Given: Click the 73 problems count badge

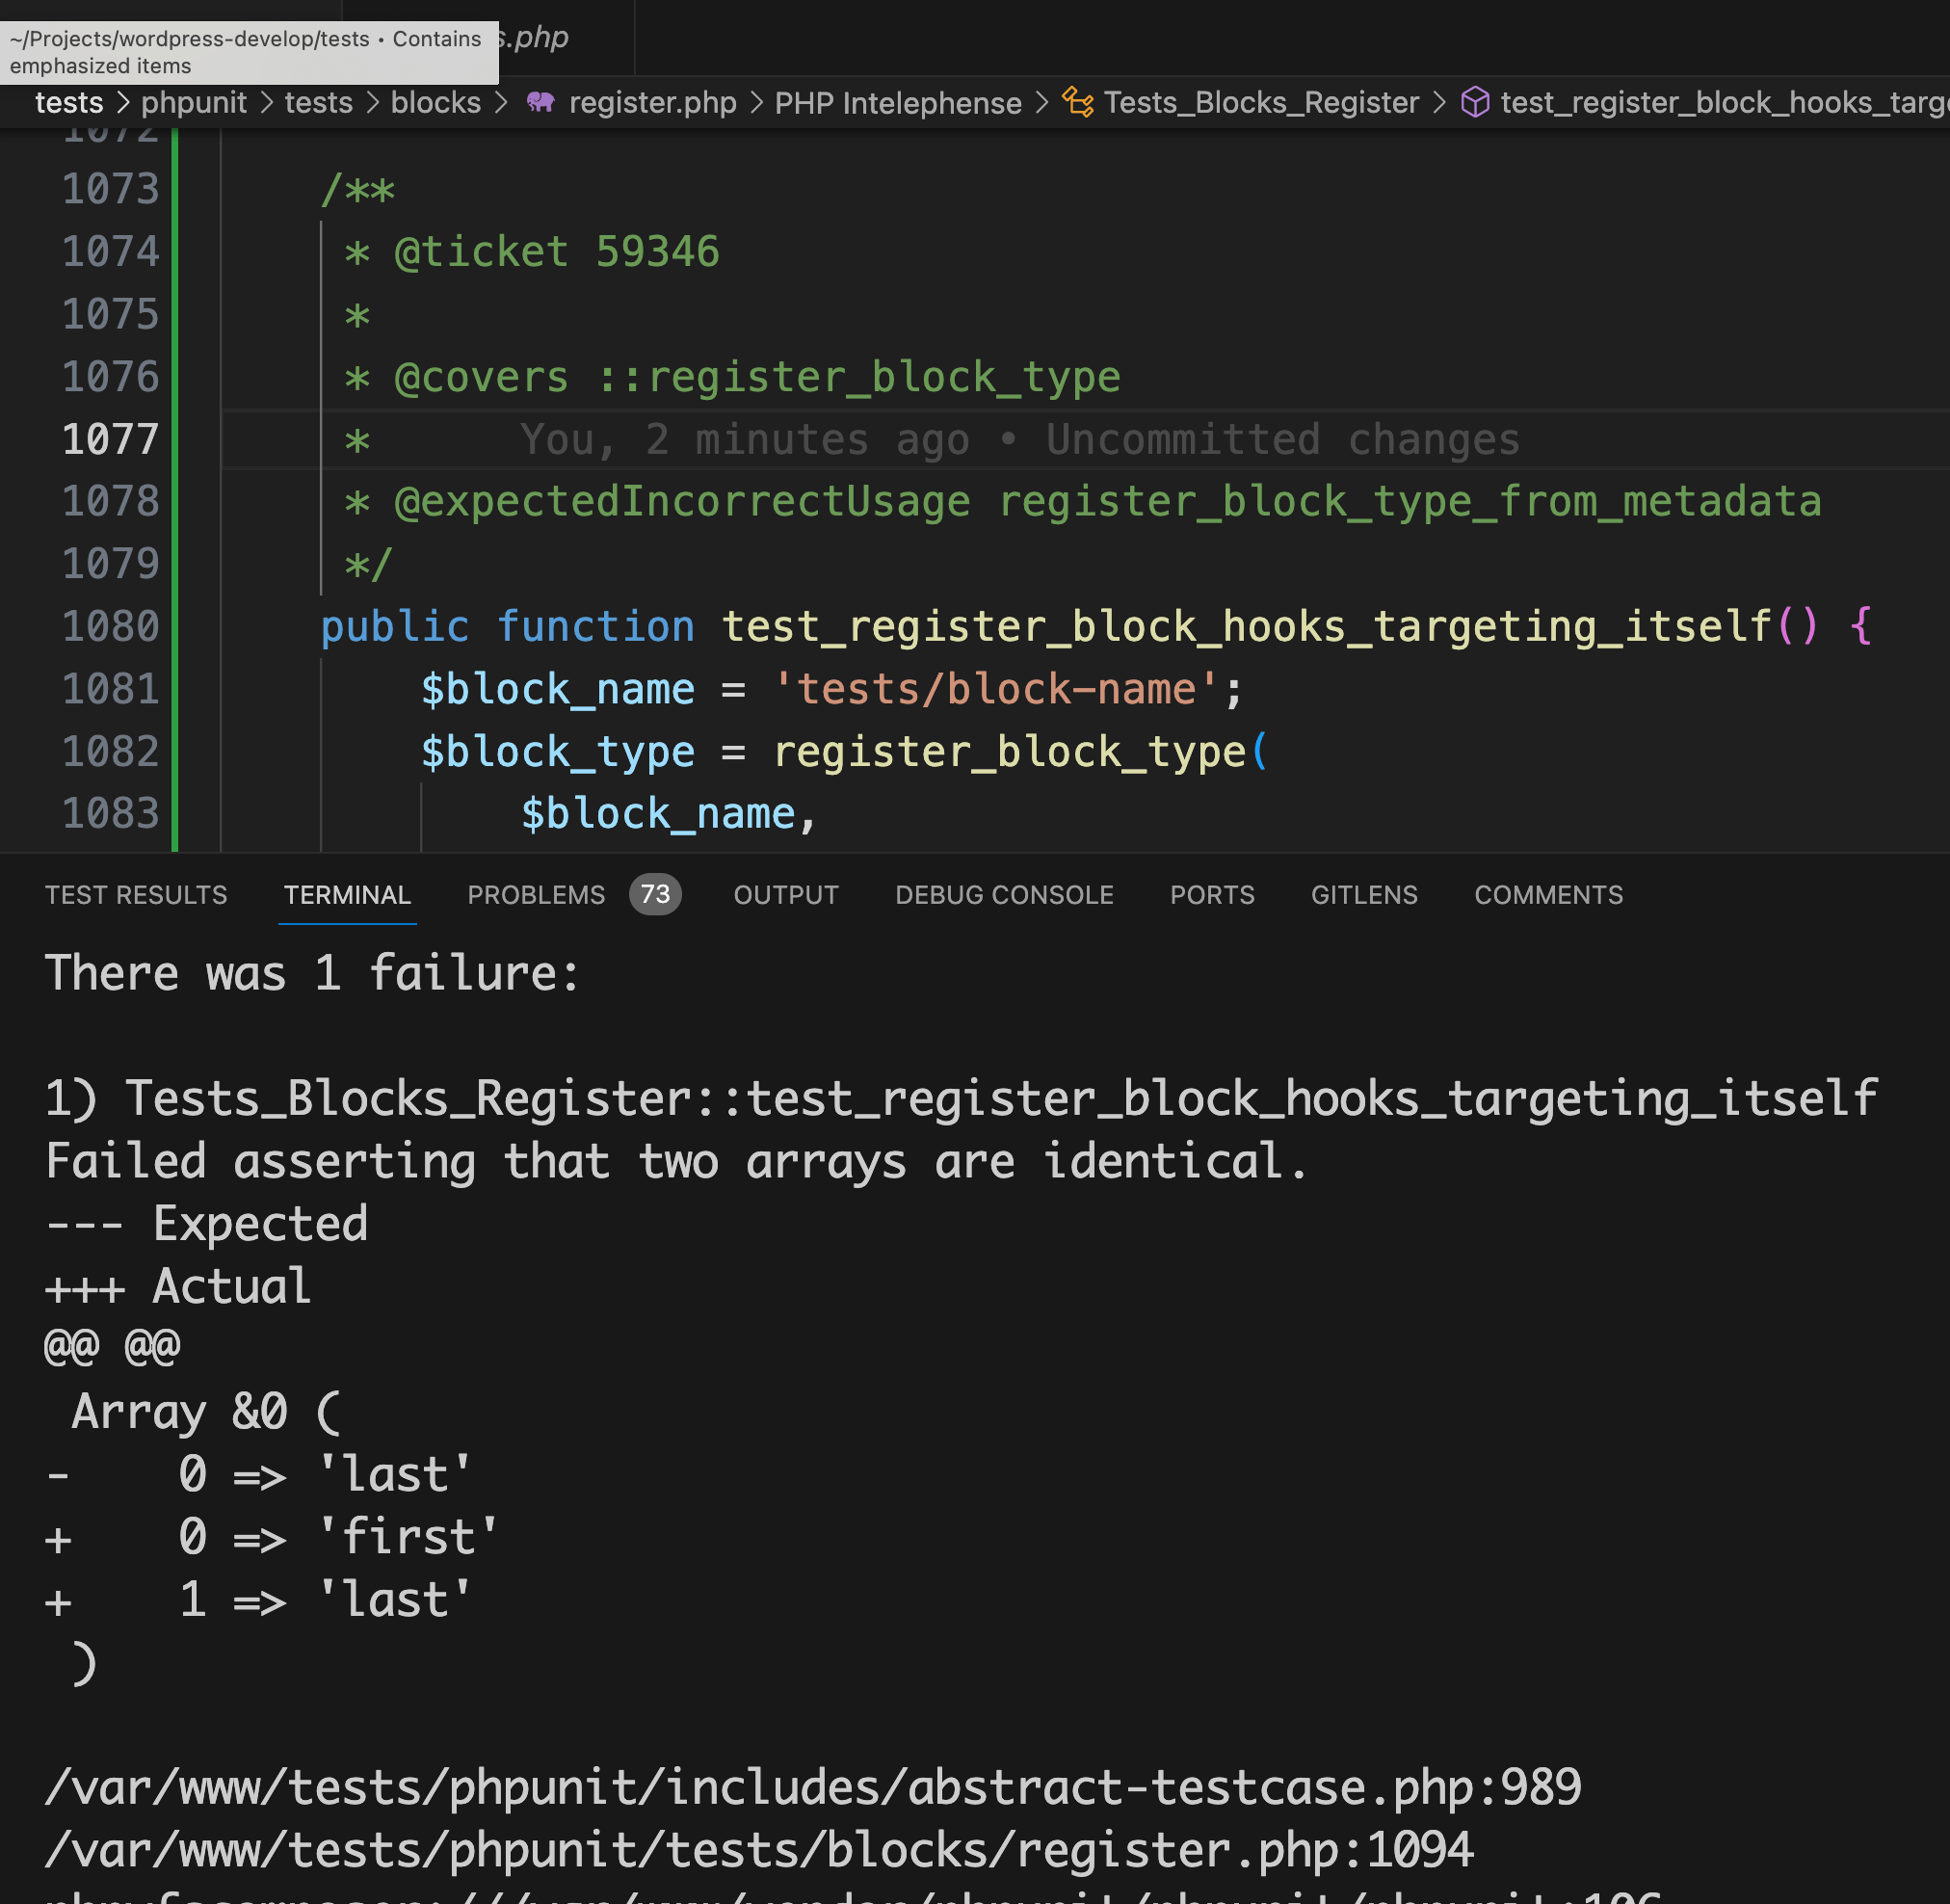Looking at the screenshot, I should tap(655, 894).
